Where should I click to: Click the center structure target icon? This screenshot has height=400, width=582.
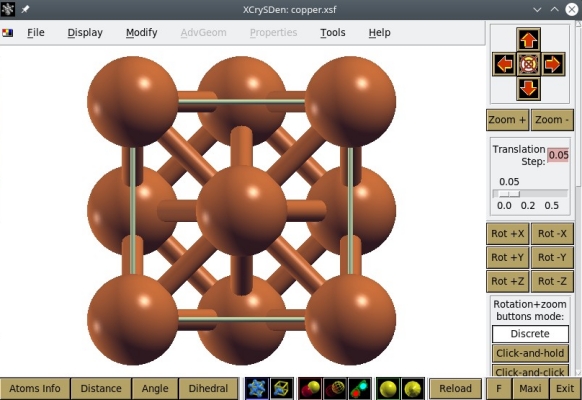(x=528, y=64)
